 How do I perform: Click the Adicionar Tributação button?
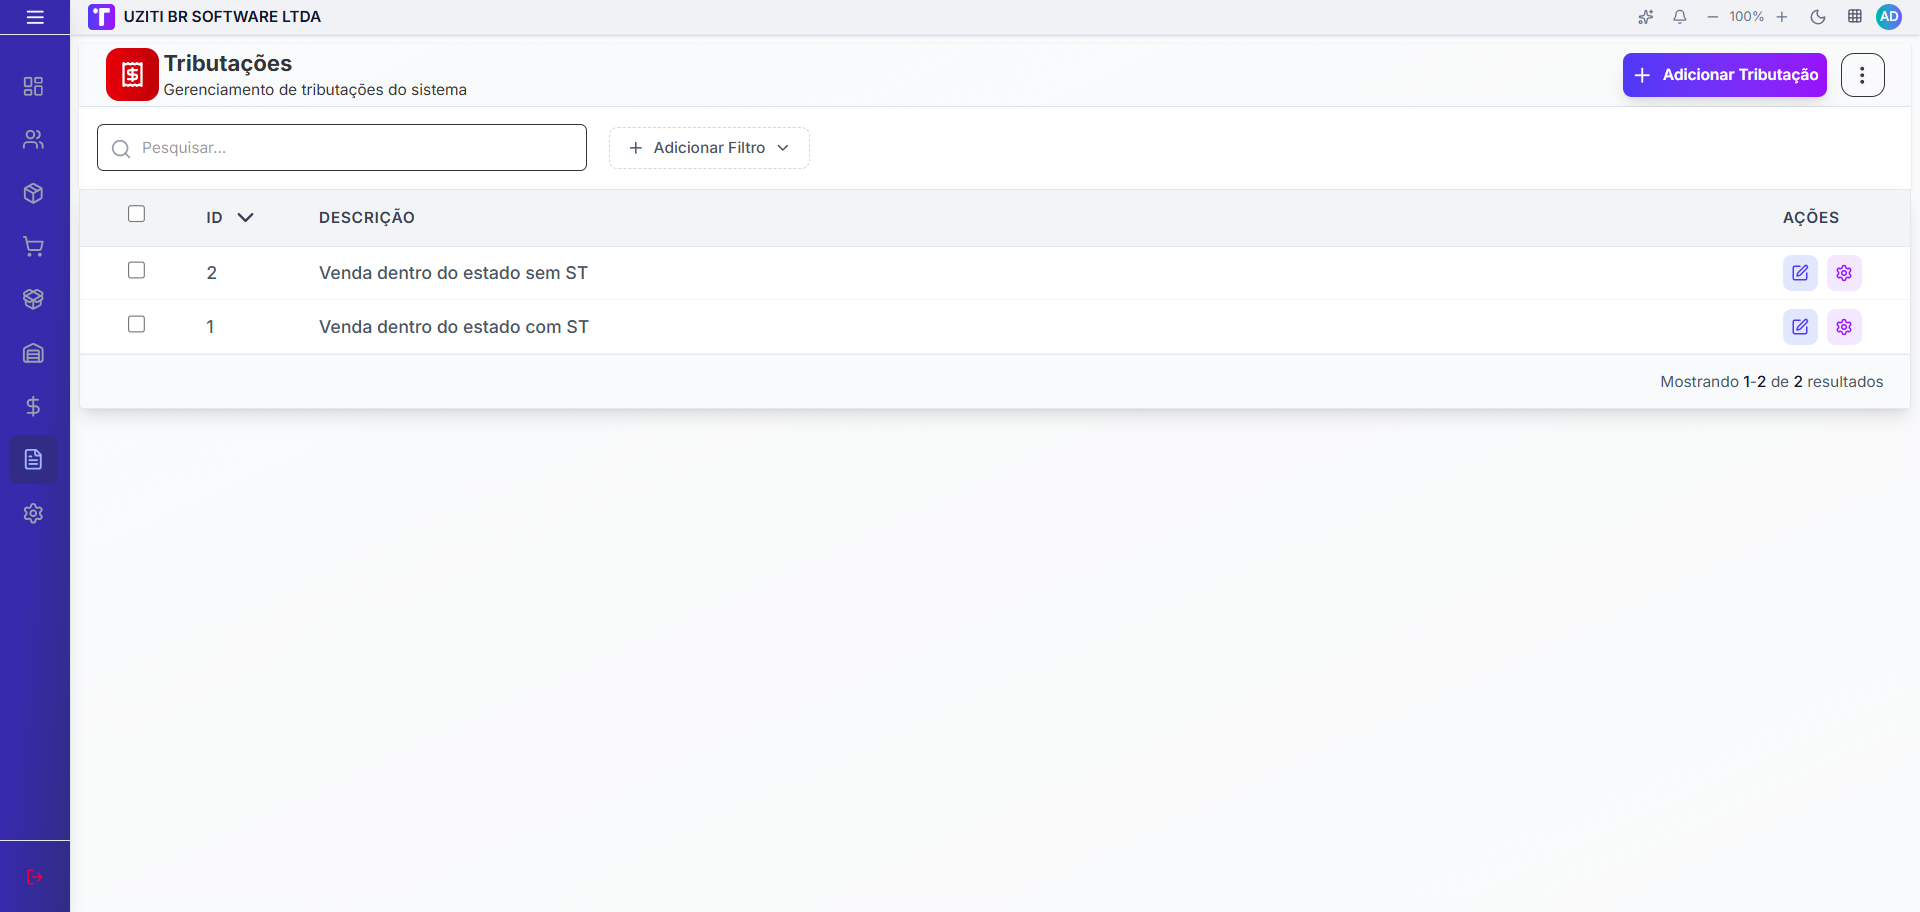(x=1724, y=75)
